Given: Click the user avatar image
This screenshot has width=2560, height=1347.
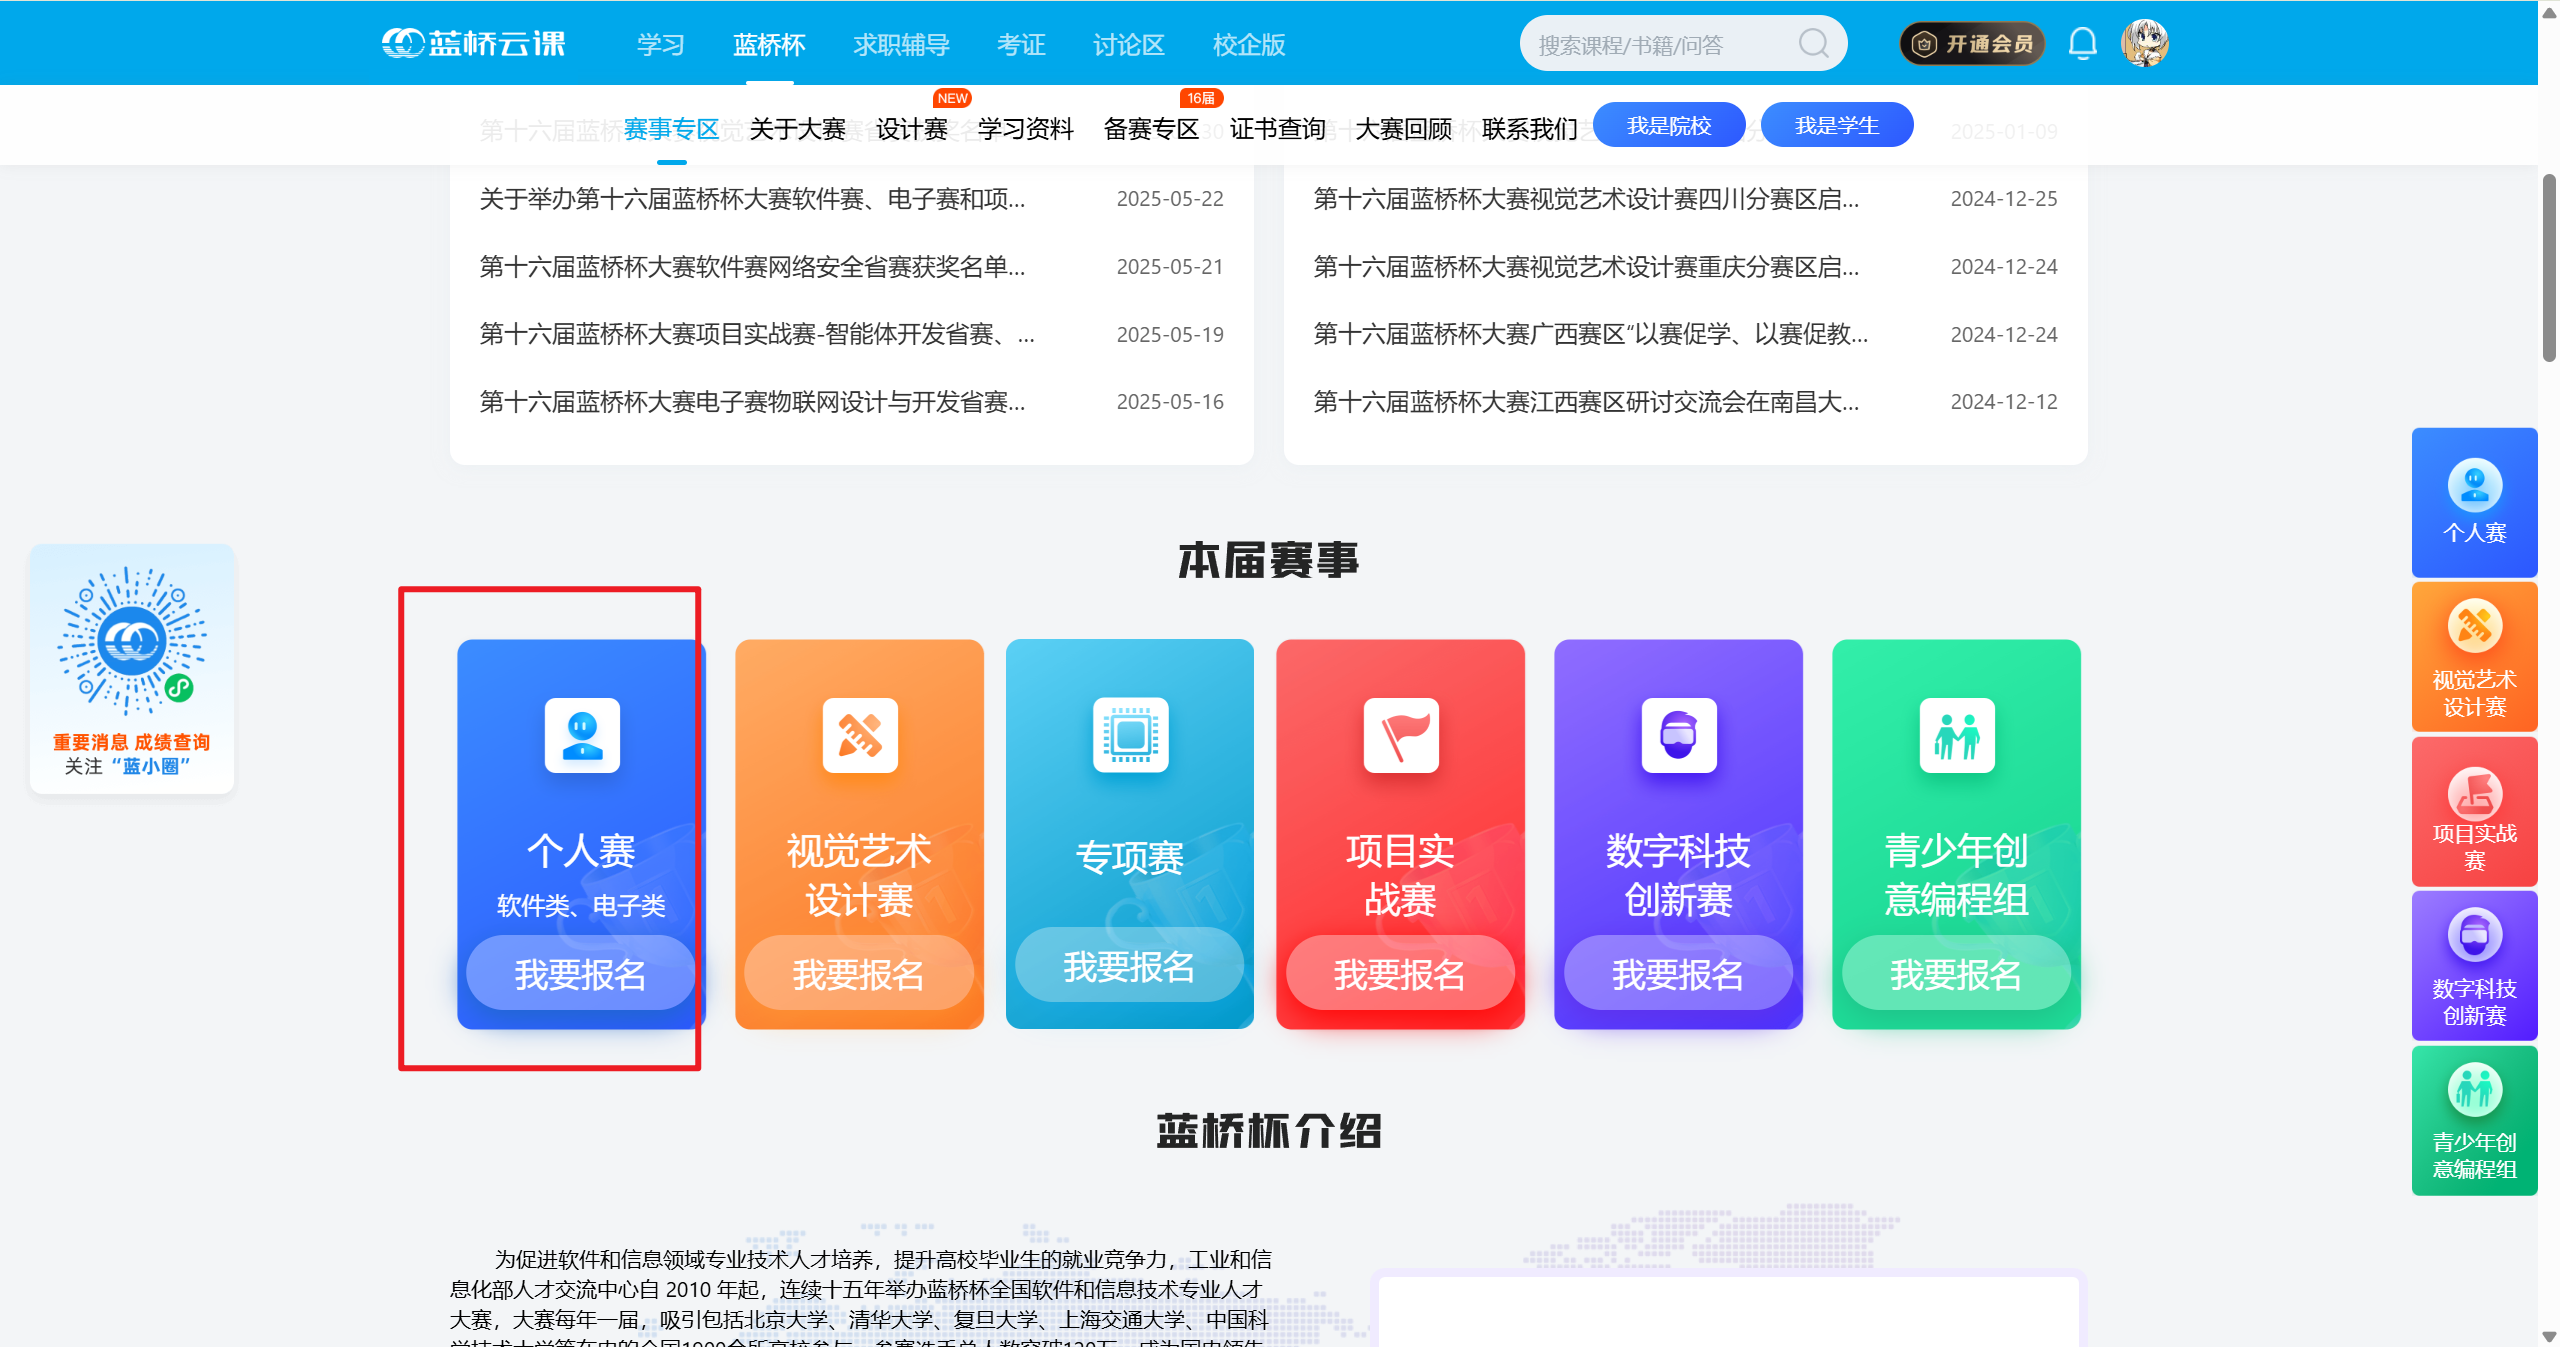Looking at the screenshot, I should 2147,43.
